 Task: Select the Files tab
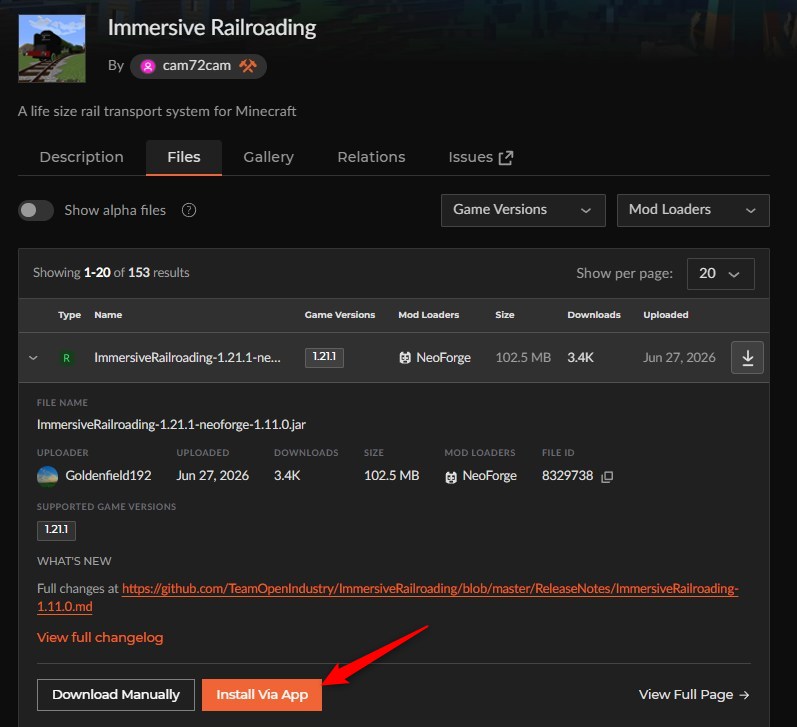(183, 157)
